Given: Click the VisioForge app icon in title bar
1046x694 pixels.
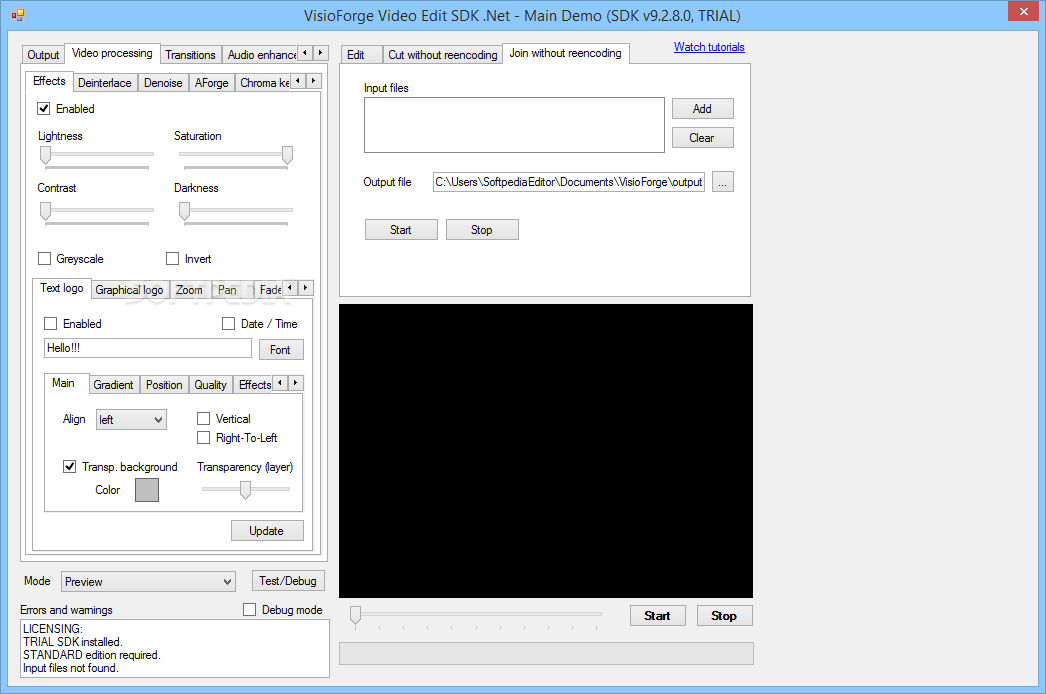Looking at the screenshot, I should tap(17, 15).
